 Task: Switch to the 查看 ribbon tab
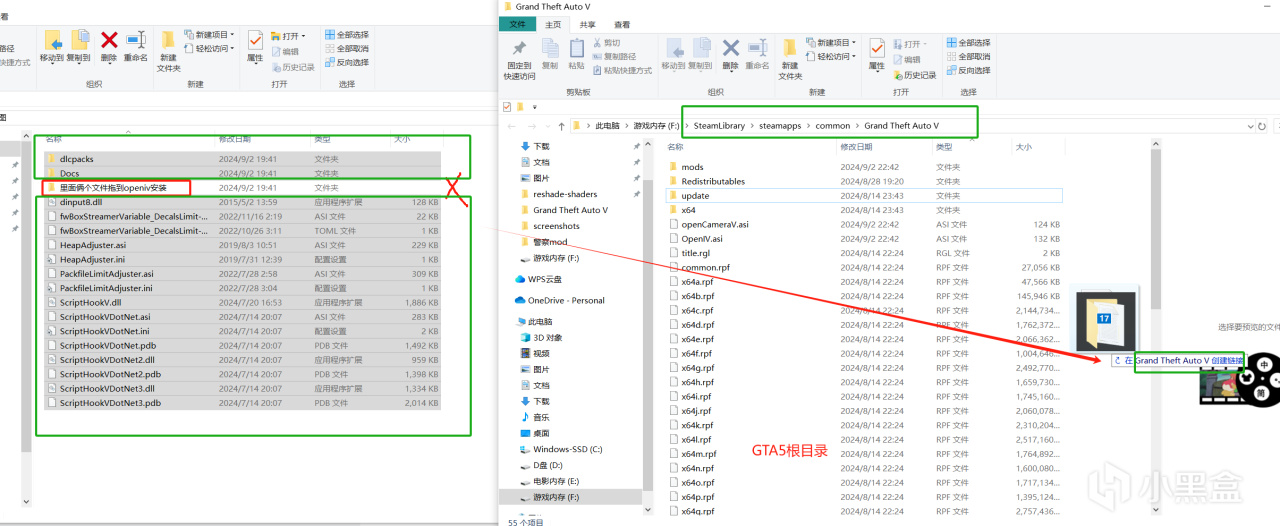[622, 24]
